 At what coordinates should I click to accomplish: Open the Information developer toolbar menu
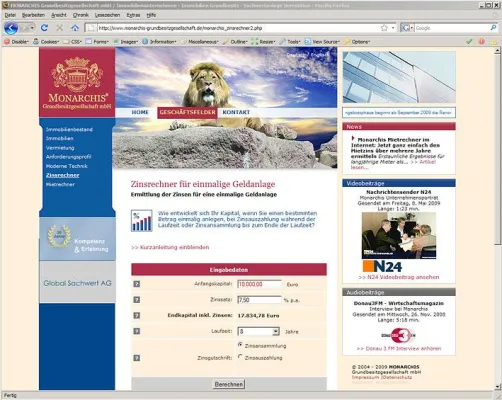(159, 42)
